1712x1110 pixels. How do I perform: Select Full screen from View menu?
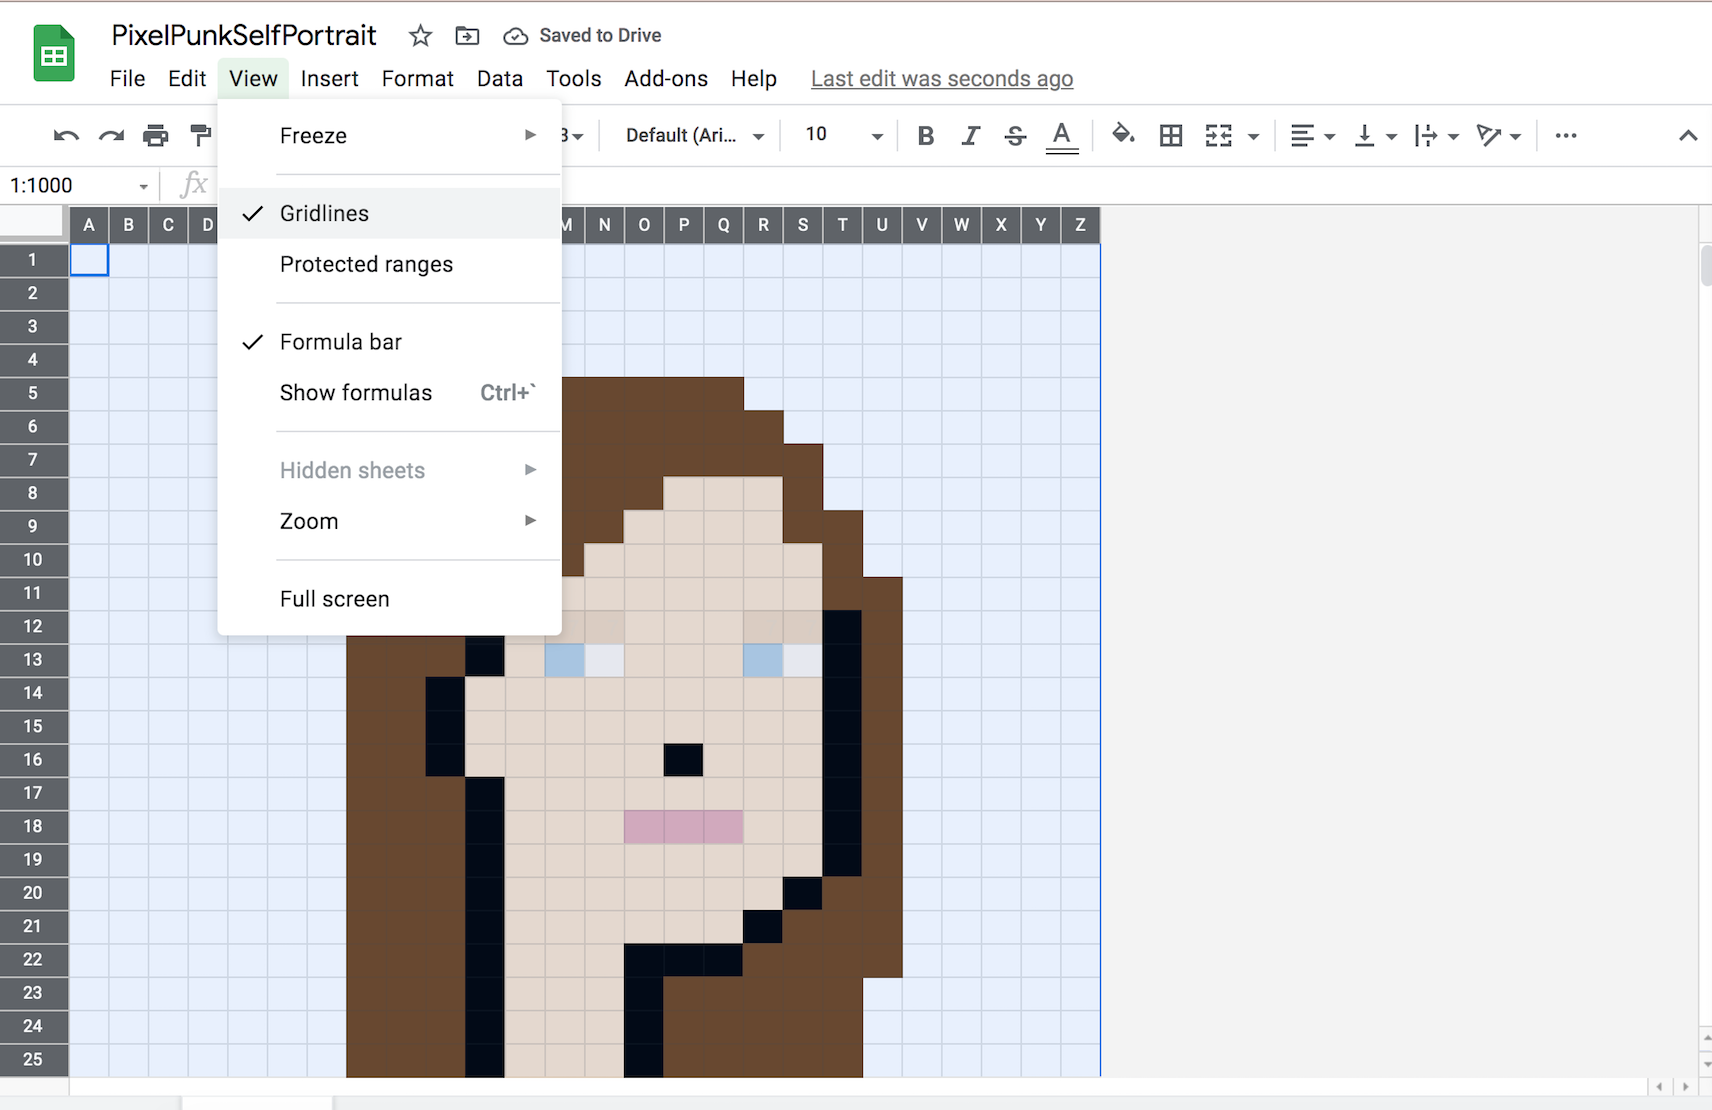pyautogui.click(x=334, y=598)
